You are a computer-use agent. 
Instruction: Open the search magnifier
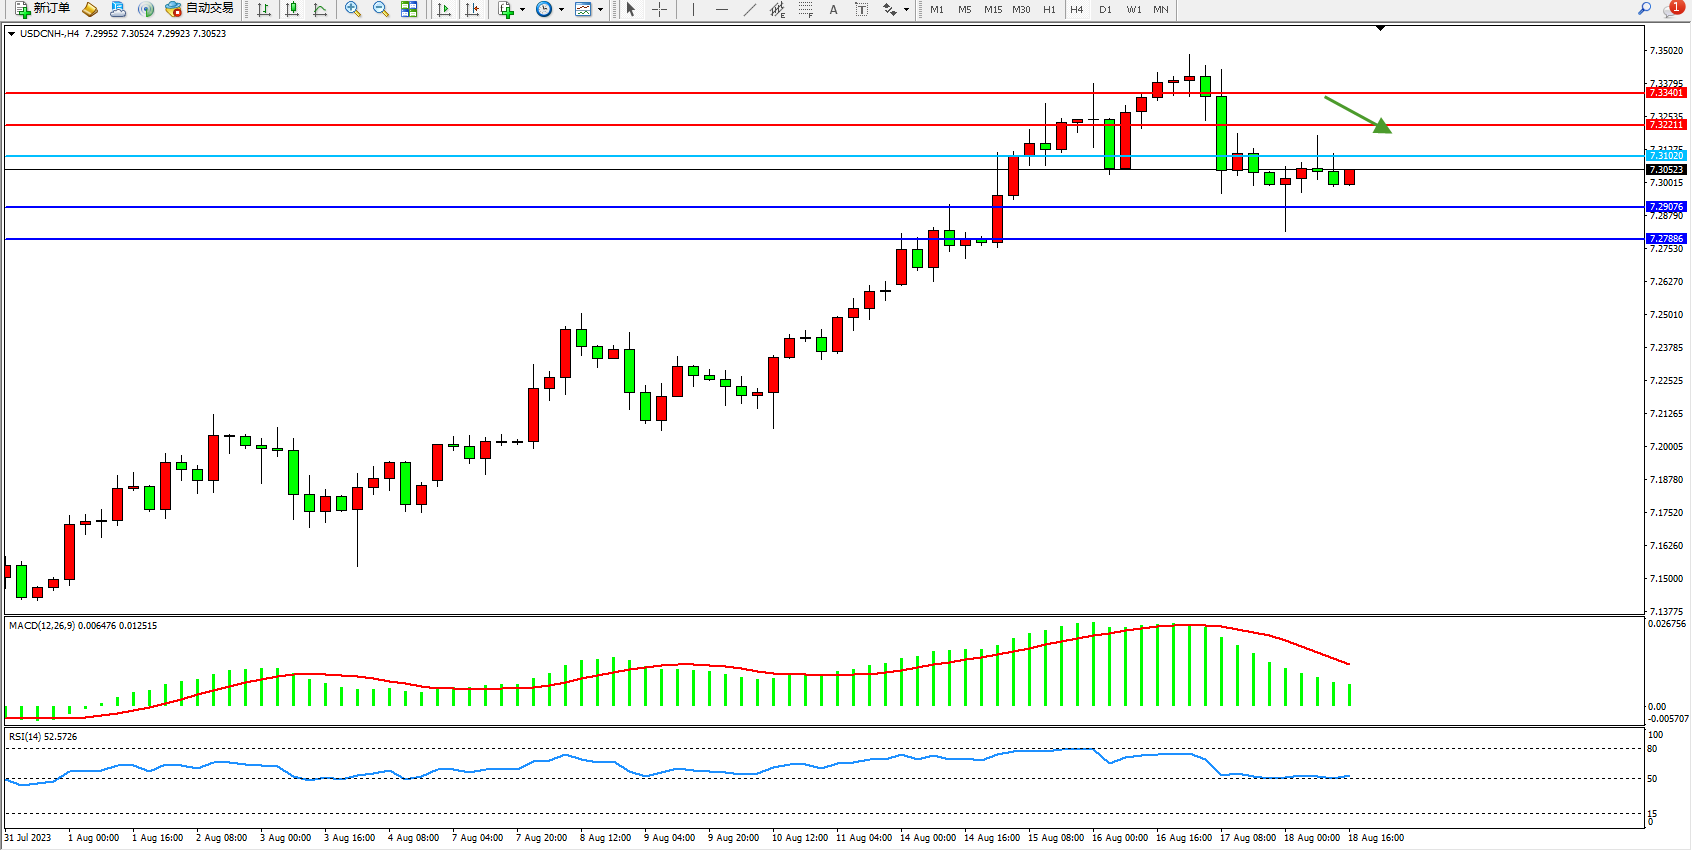pos(1644,9)
